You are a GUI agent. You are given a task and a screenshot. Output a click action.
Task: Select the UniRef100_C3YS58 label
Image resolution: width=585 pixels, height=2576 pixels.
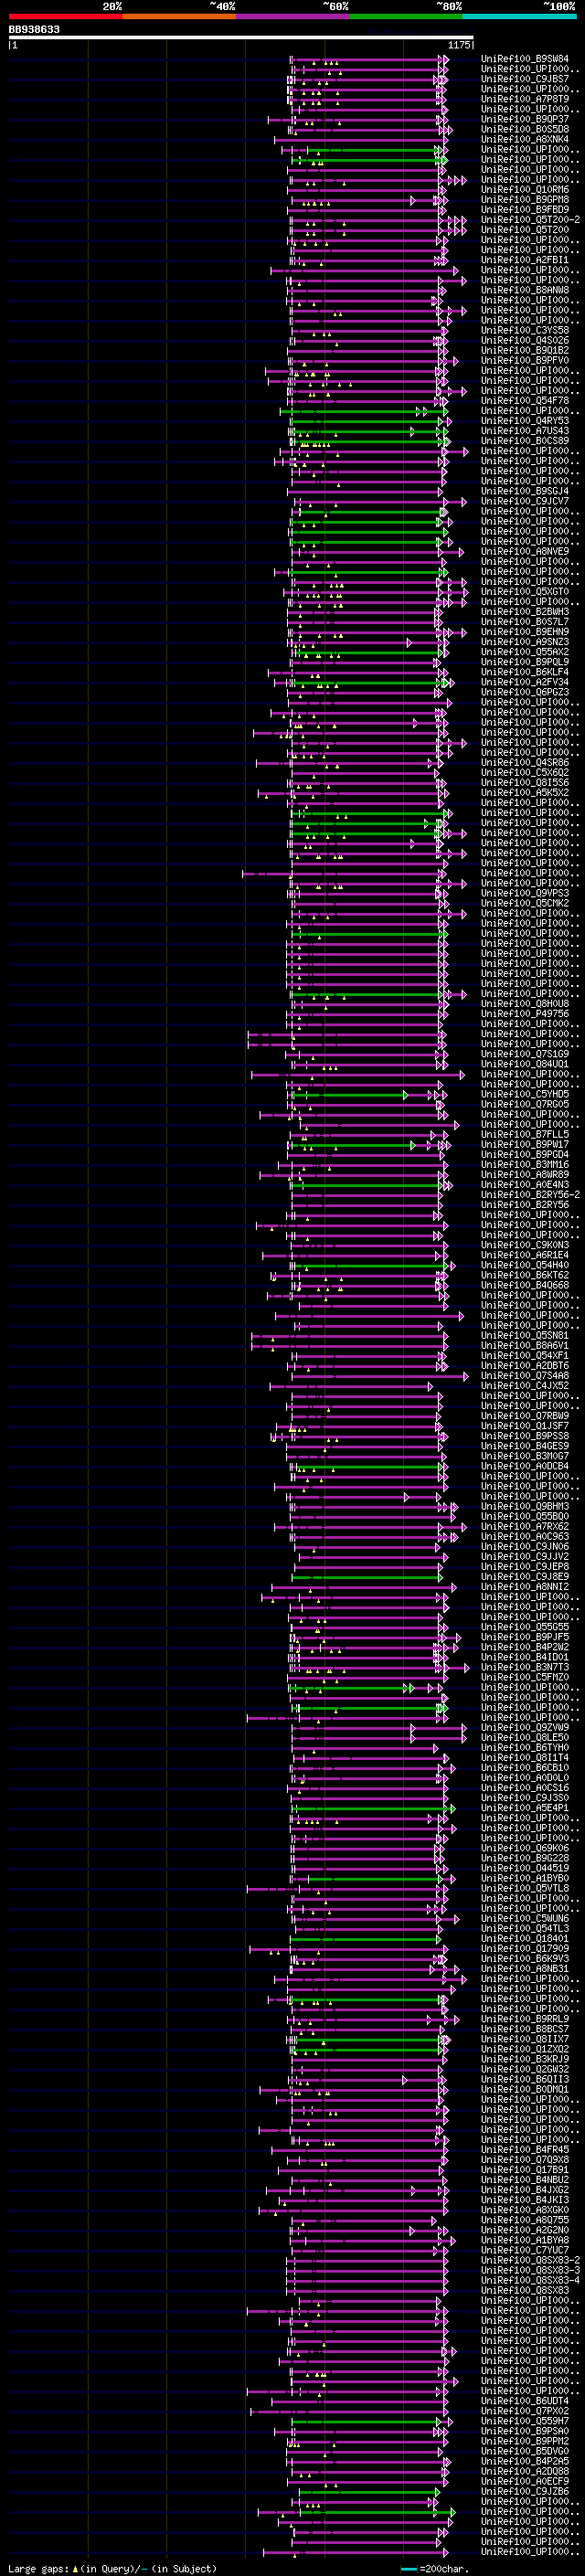525,330
